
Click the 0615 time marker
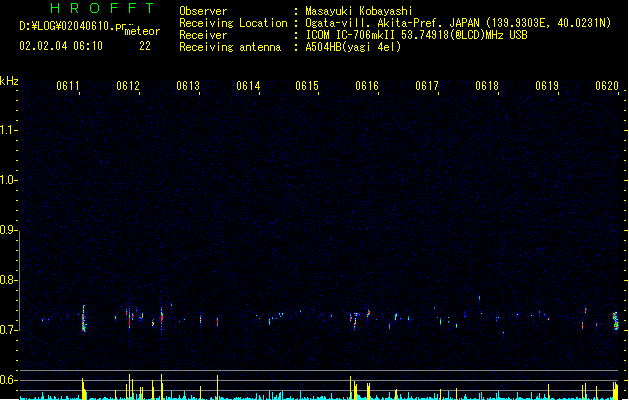(307, 85)
